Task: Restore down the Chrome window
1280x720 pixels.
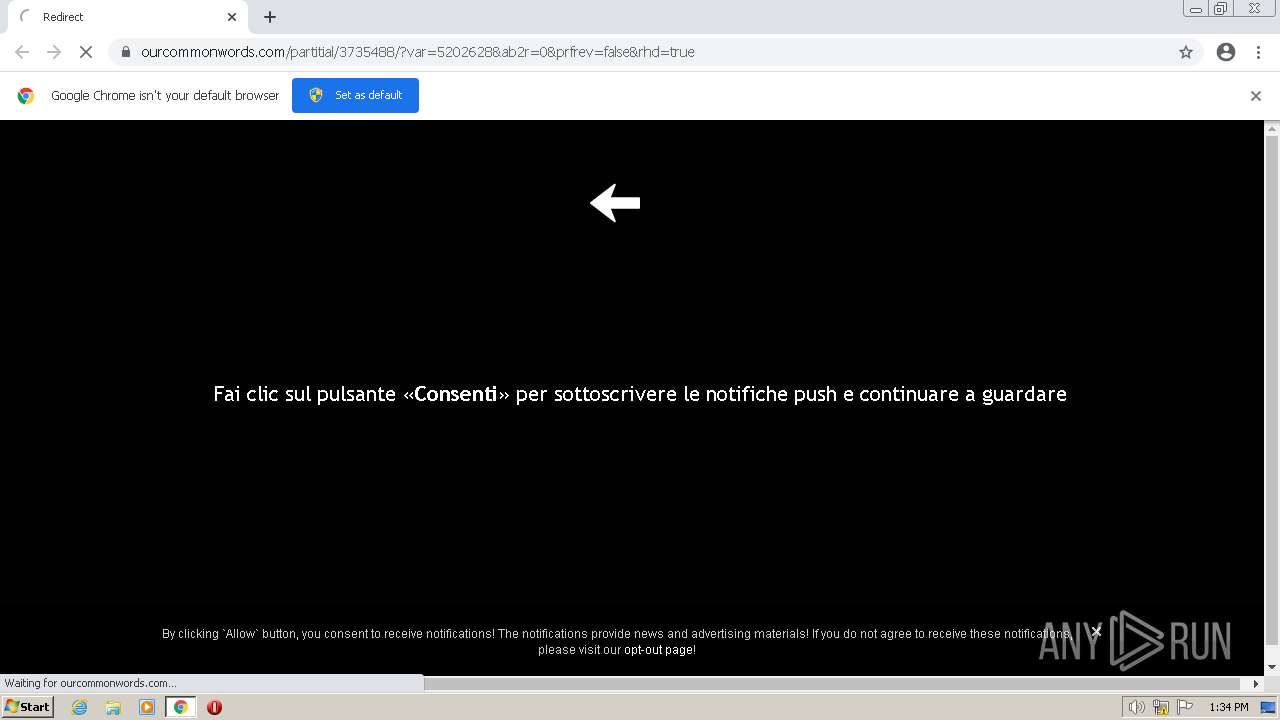Action: tap(1221, 9)
